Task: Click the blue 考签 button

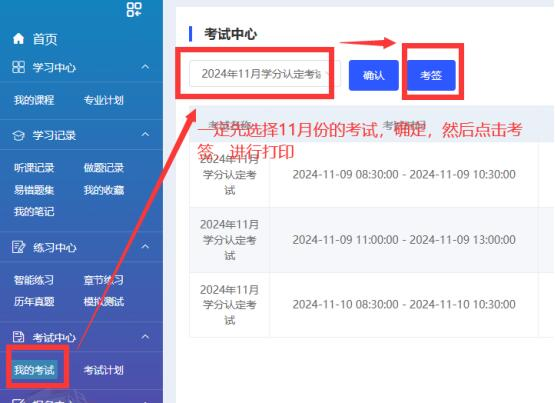Action: click(x=431, y=75)
